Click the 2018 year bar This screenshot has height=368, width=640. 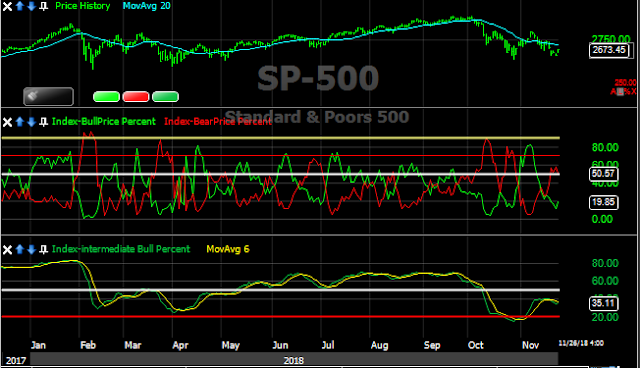point(294,360)
